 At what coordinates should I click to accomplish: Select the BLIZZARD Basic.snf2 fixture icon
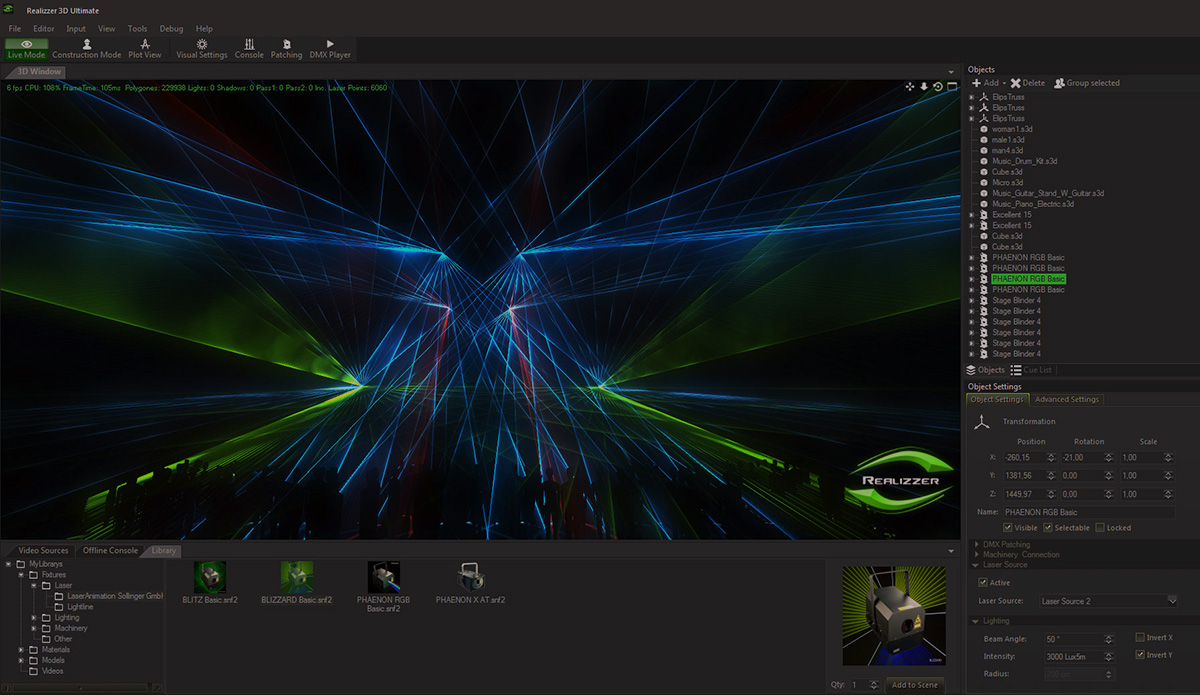(x=296, y=576)
